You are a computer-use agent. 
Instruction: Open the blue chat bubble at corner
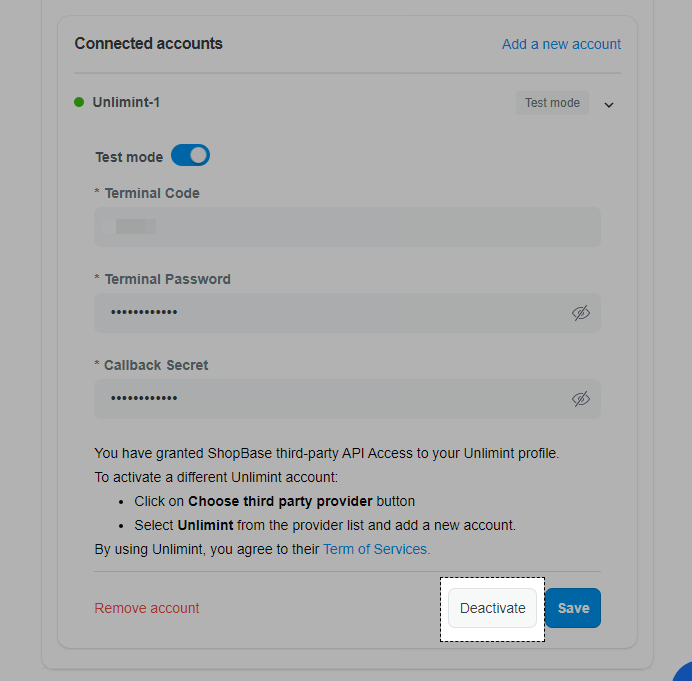pyautogui.click(x=683, y=672)
